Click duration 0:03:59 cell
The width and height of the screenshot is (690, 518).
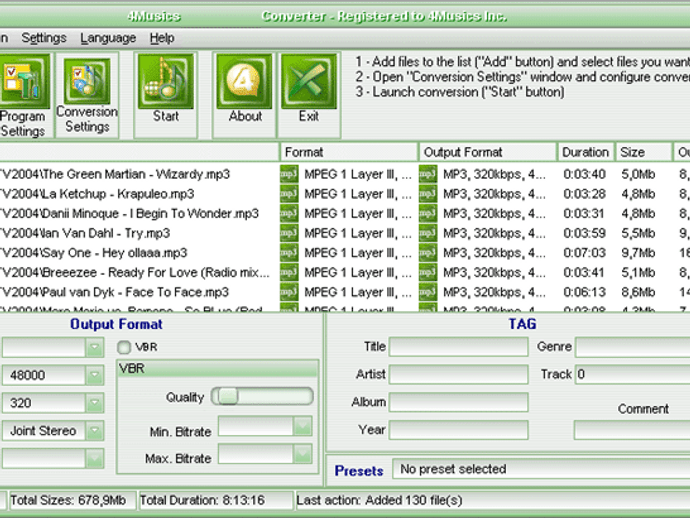584,233
